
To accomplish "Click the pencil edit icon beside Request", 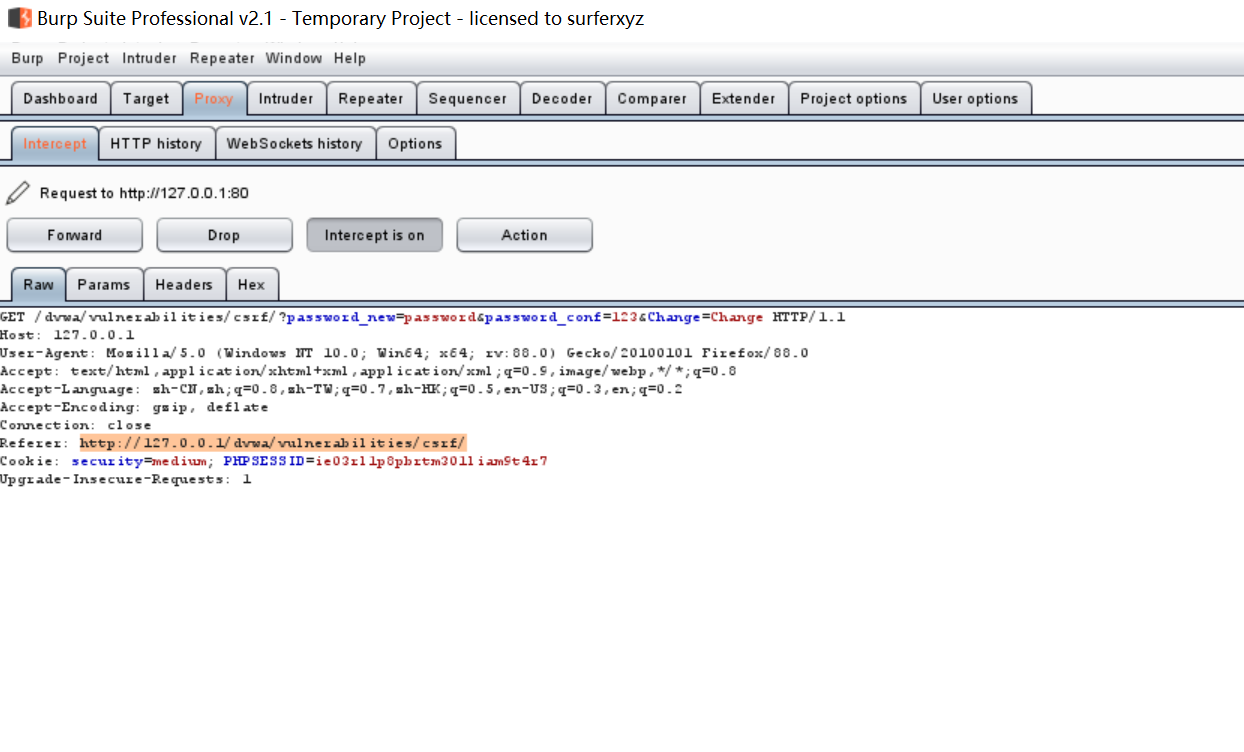I will coord(17,193).
